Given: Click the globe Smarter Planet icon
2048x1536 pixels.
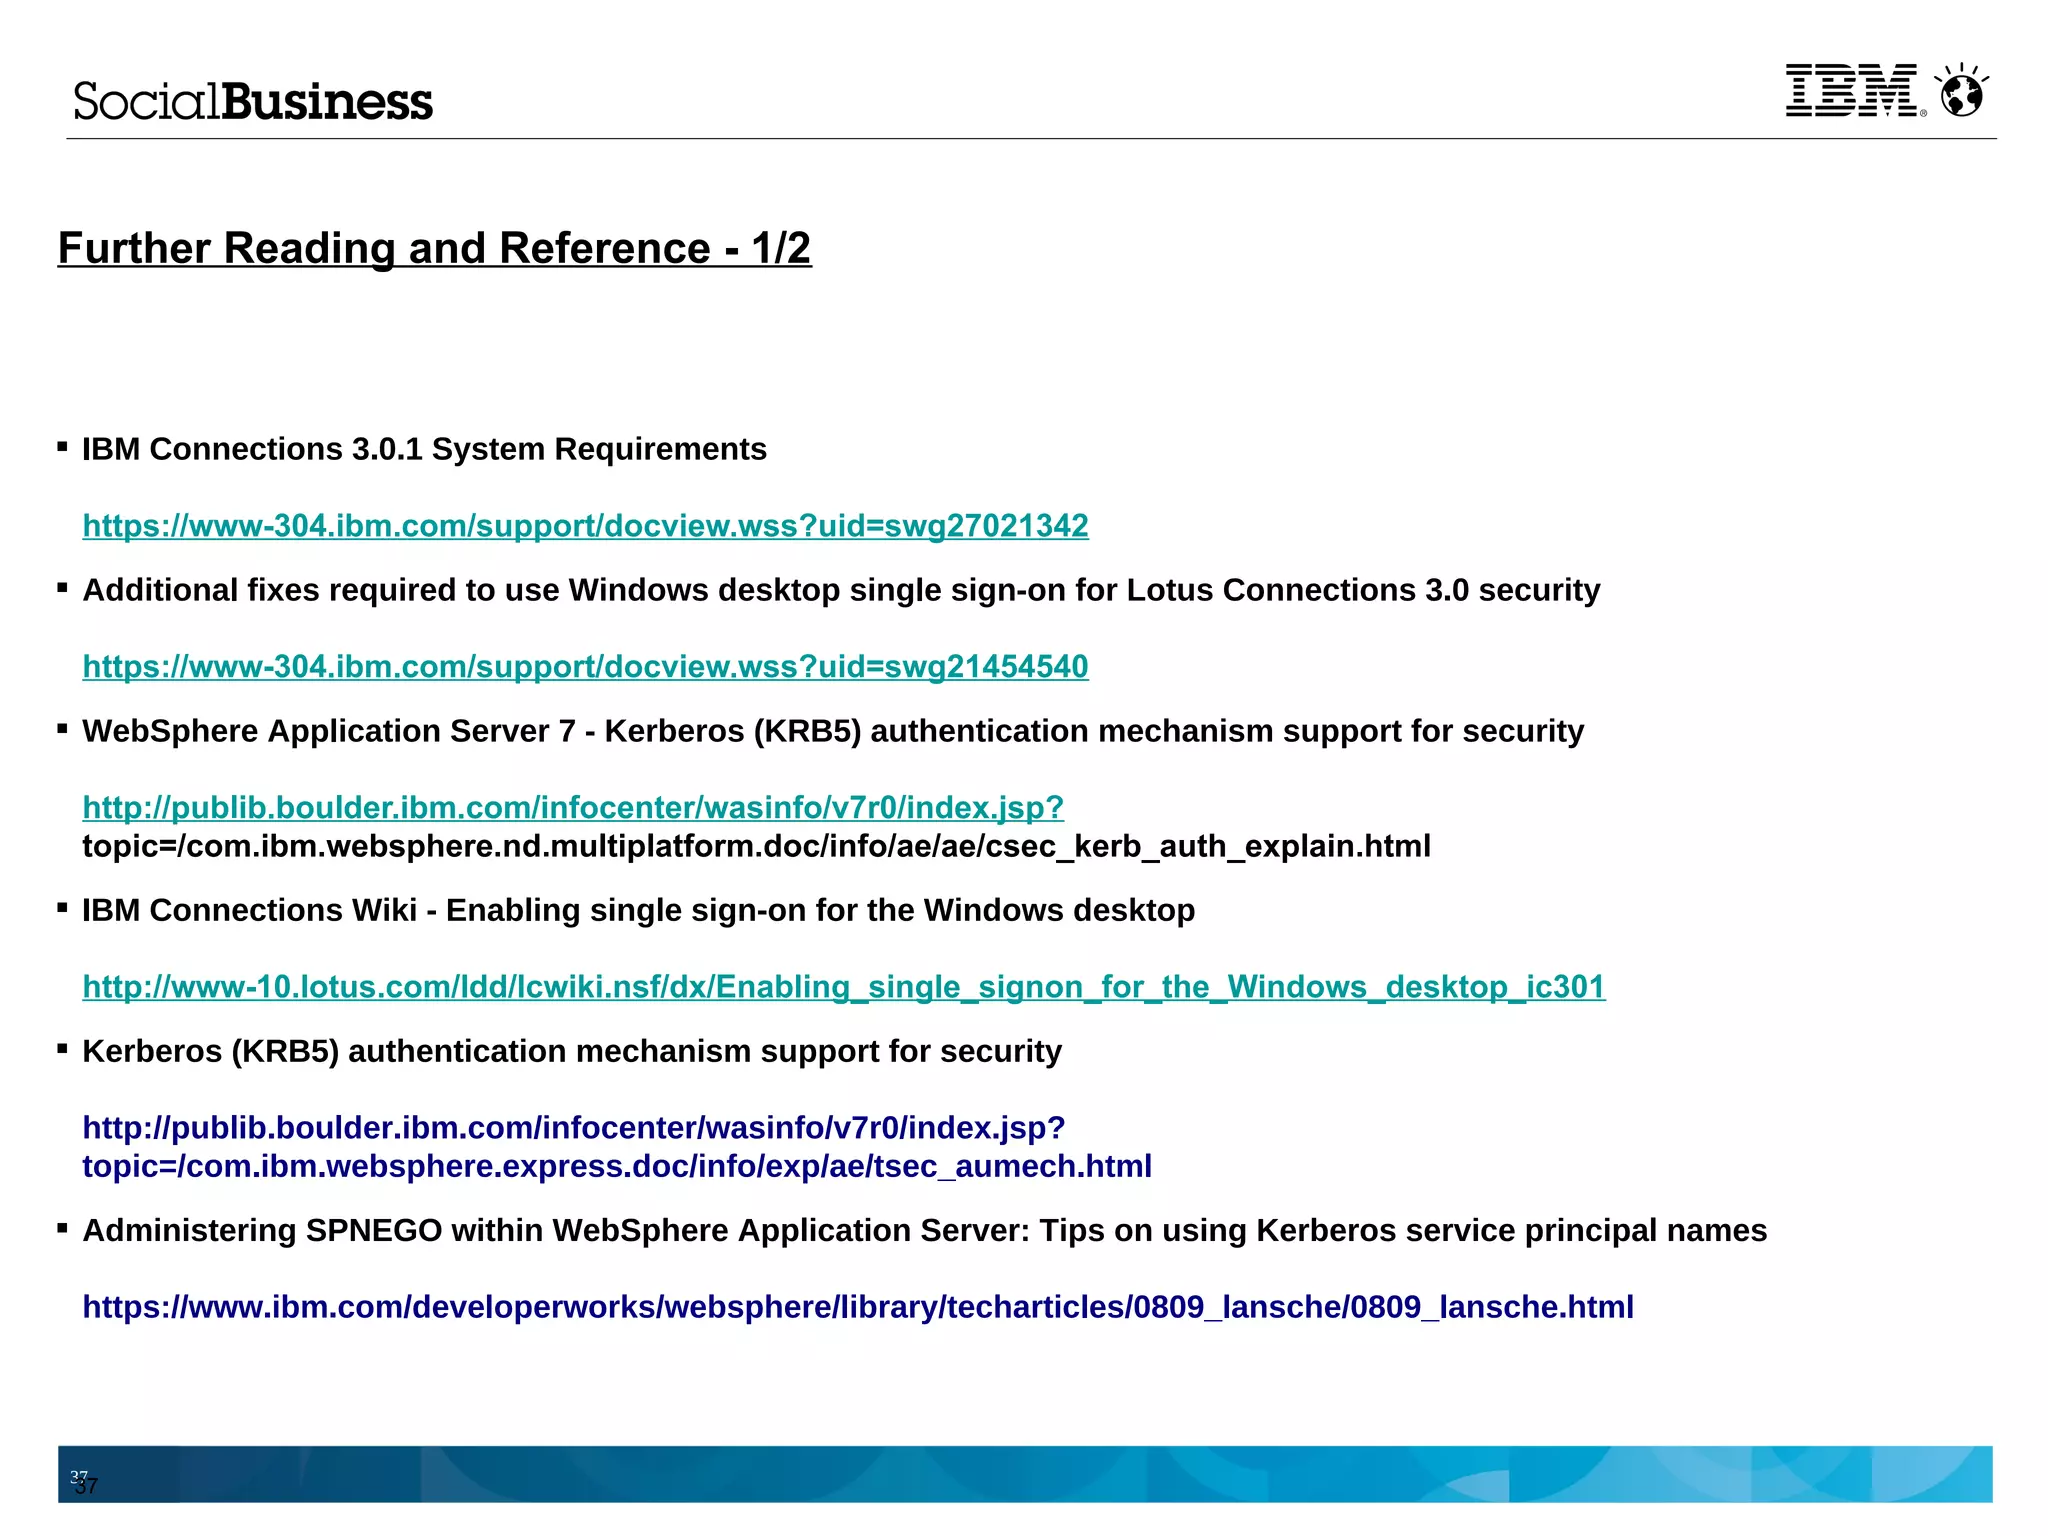Looking at the screenshot, I should pos(1961,91).
